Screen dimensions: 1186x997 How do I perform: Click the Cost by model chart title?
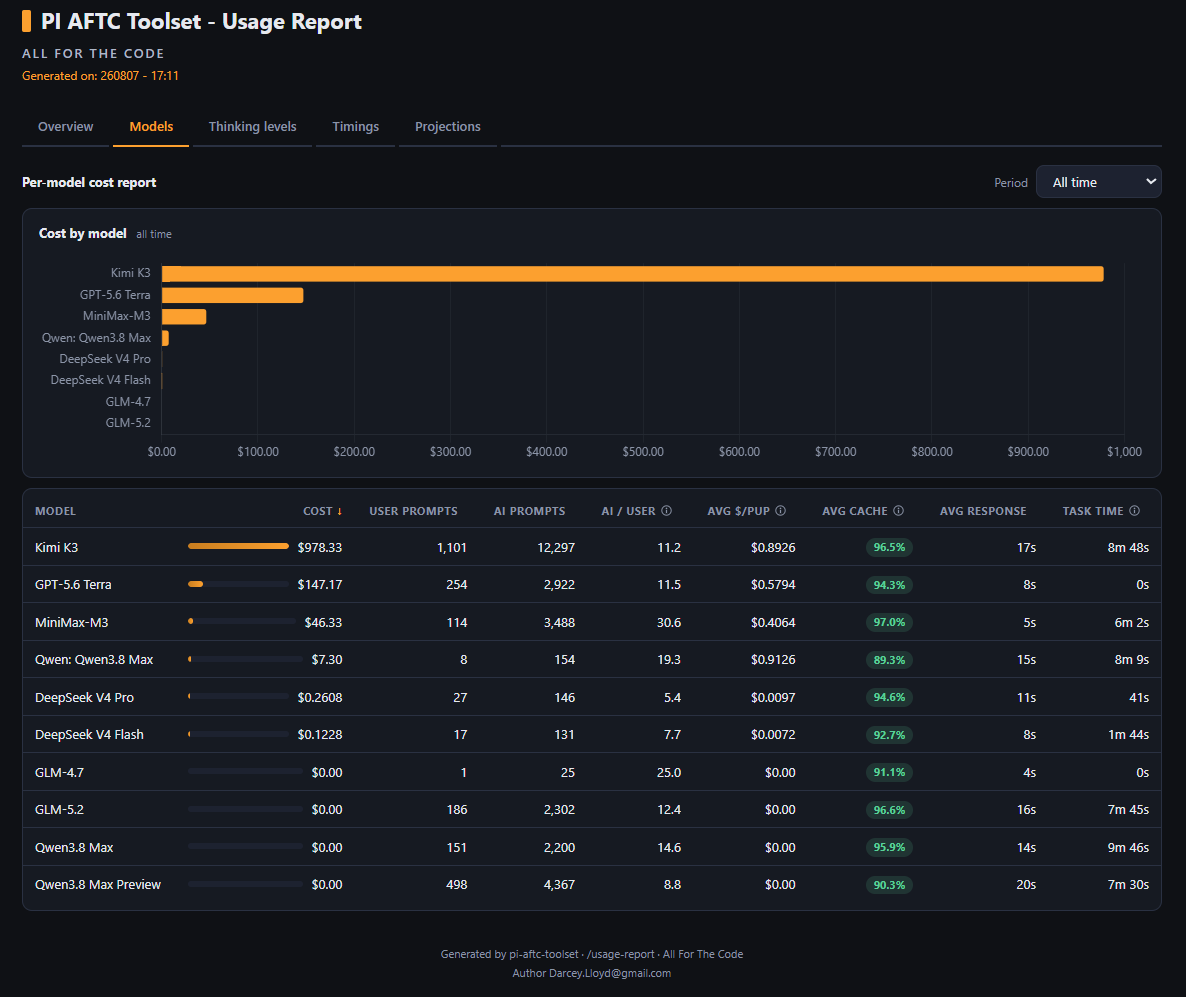tap(82, 234)
